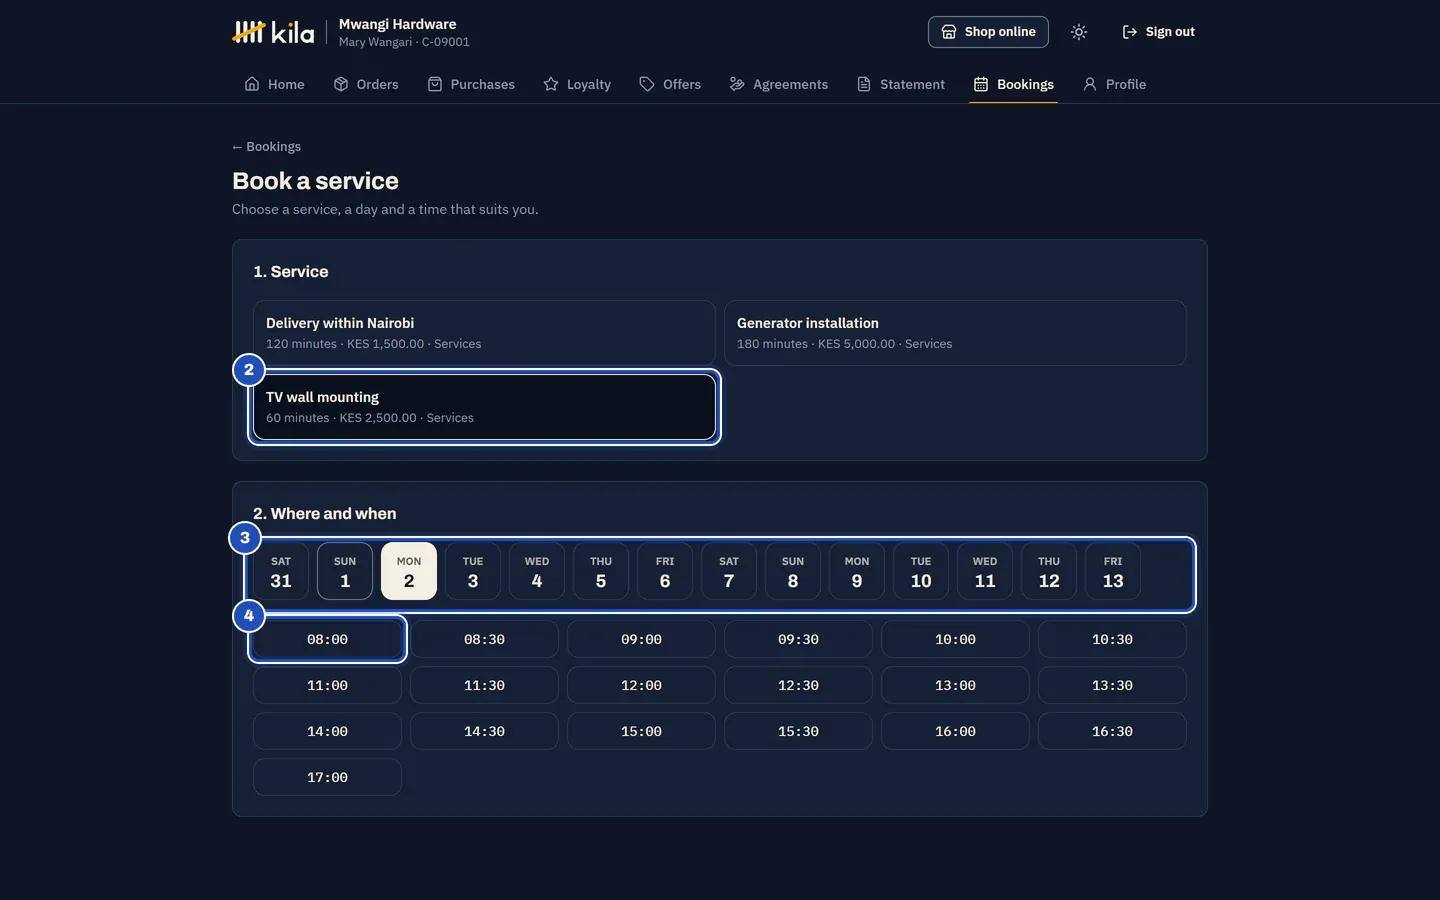Viewport: 1440px width, 900px height.
Task: Select the 14:30 time slot
Action: click(x=484, y=731)
